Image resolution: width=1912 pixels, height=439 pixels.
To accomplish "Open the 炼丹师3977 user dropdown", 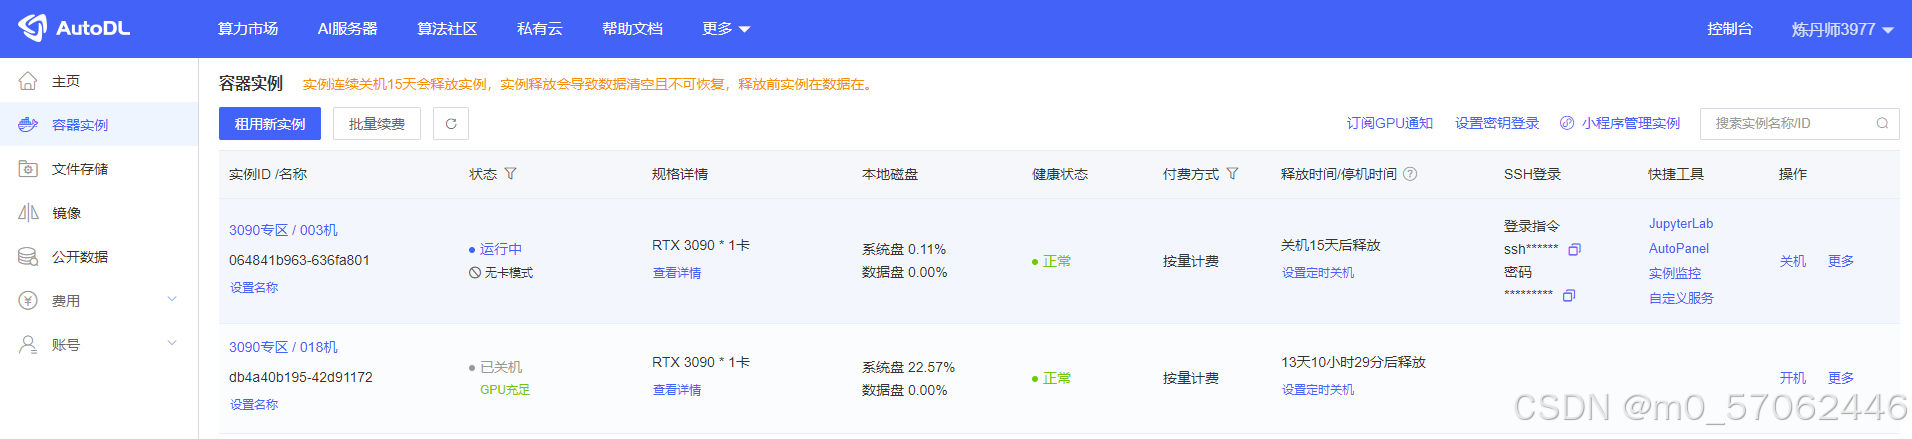I will tap(1842, 29).
